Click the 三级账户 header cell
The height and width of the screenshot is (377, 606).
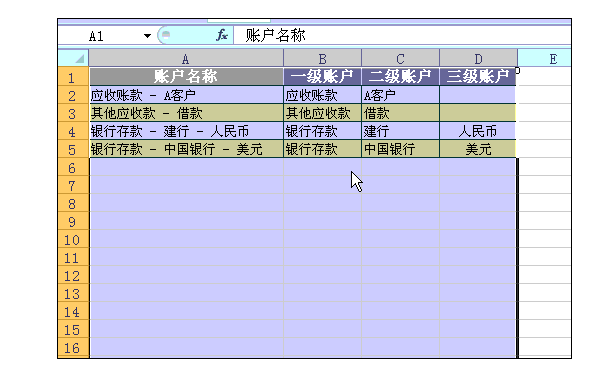[478, 77]
